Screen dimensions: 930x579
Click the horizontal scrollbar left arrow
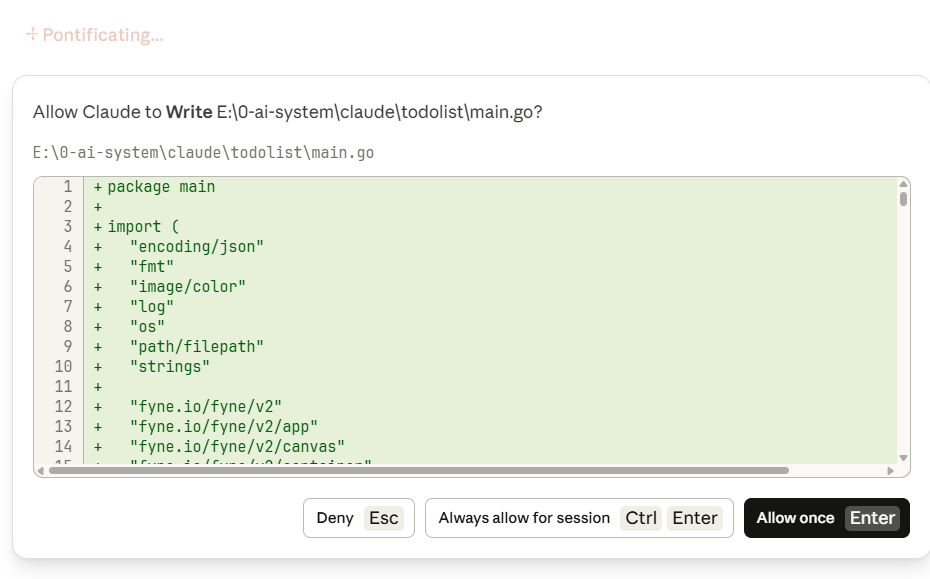tap(40, 470)
